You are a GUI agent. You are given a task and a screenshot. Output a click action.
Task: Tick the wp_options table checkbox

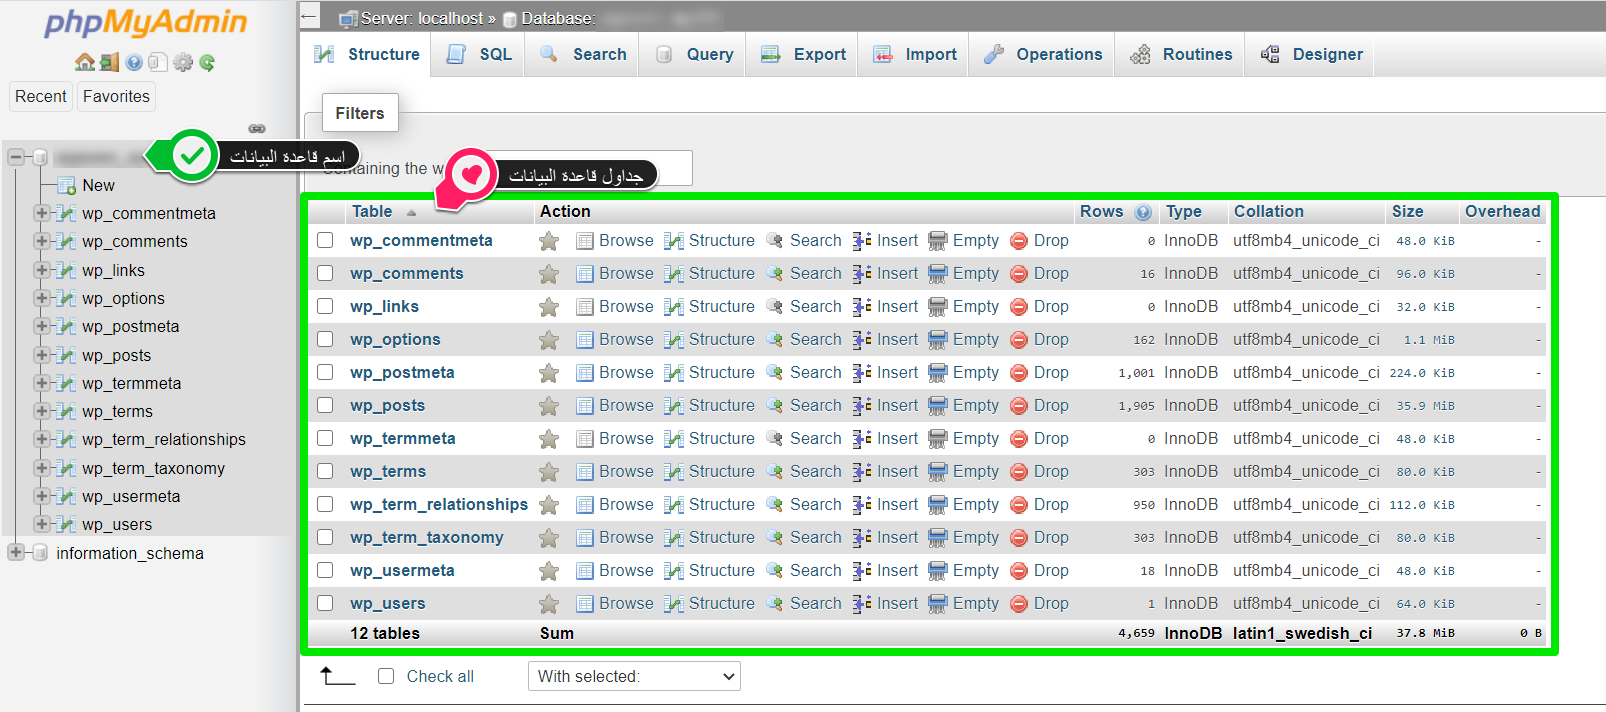pyautogui.click(x=325, y=339)
